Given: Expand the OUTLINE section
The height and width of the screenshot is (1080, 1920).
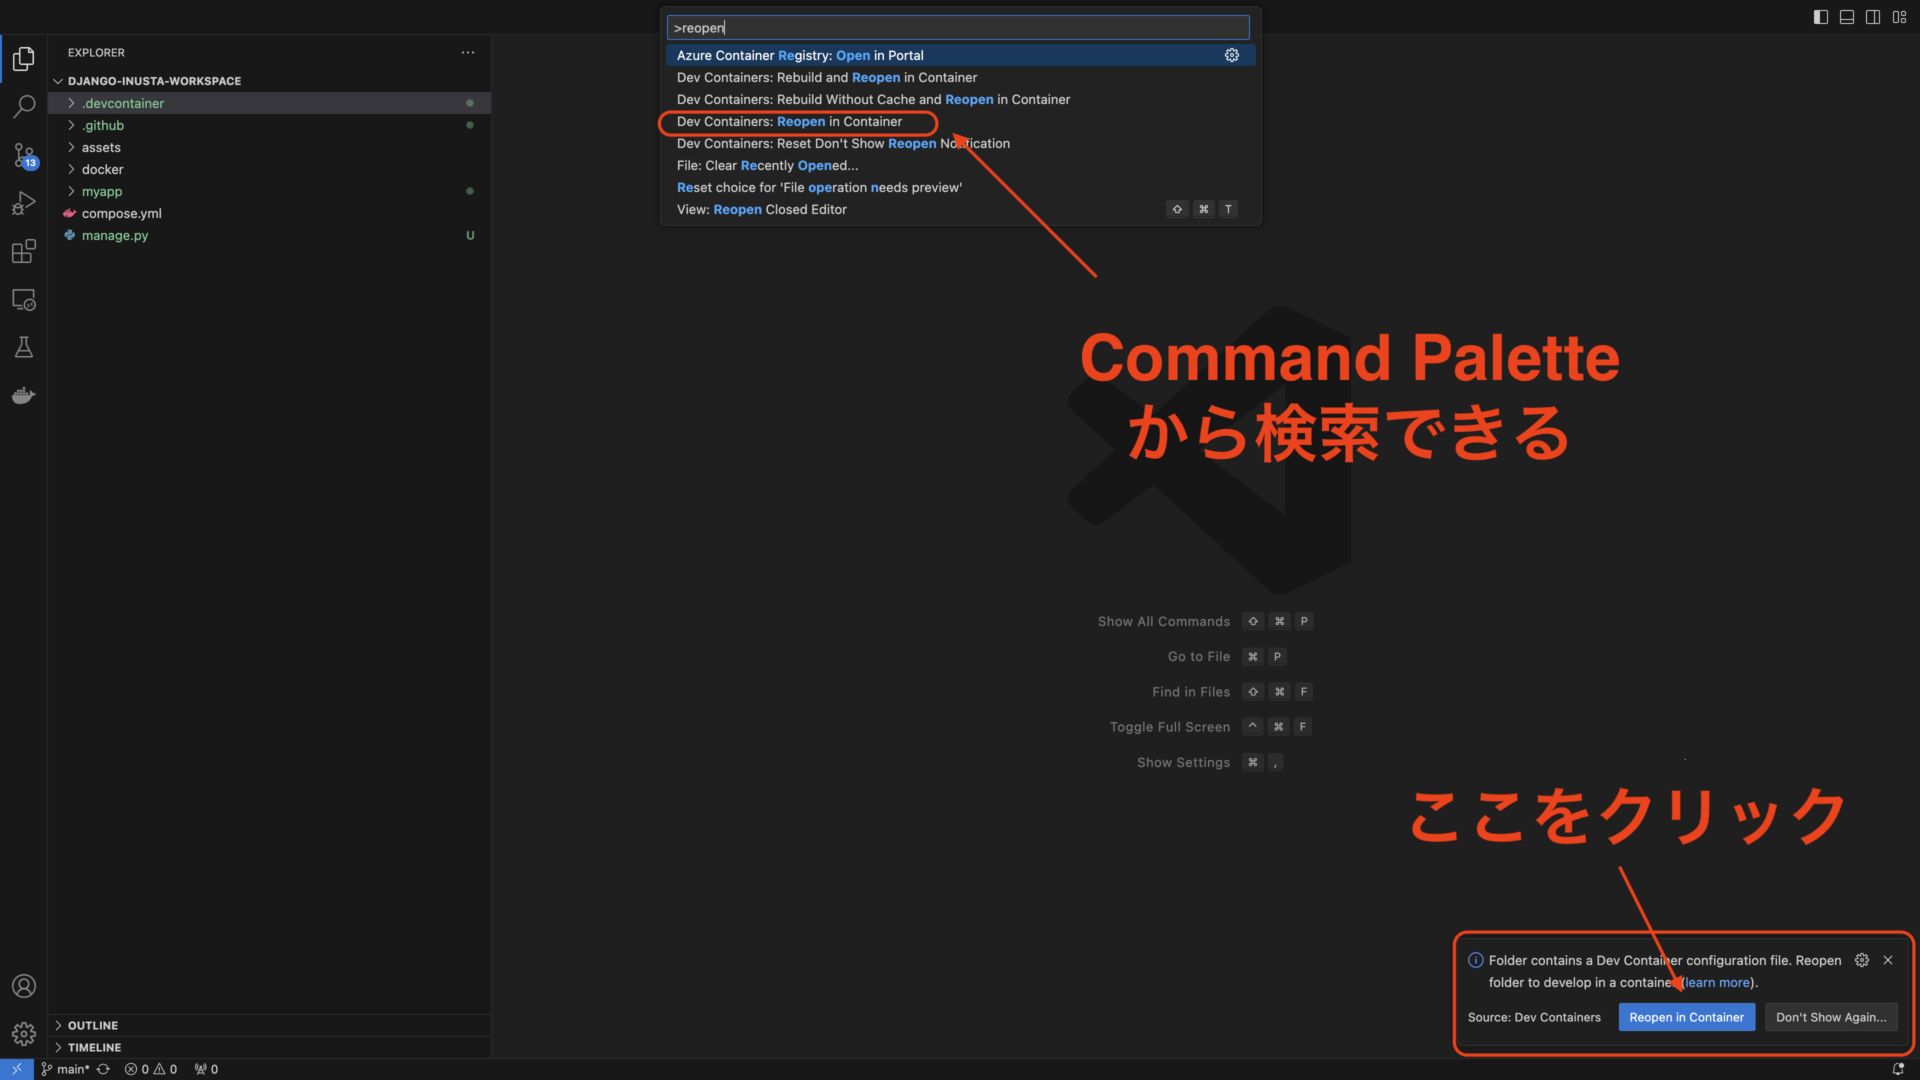Looking at the screenshot, I should pos(269,1025).
